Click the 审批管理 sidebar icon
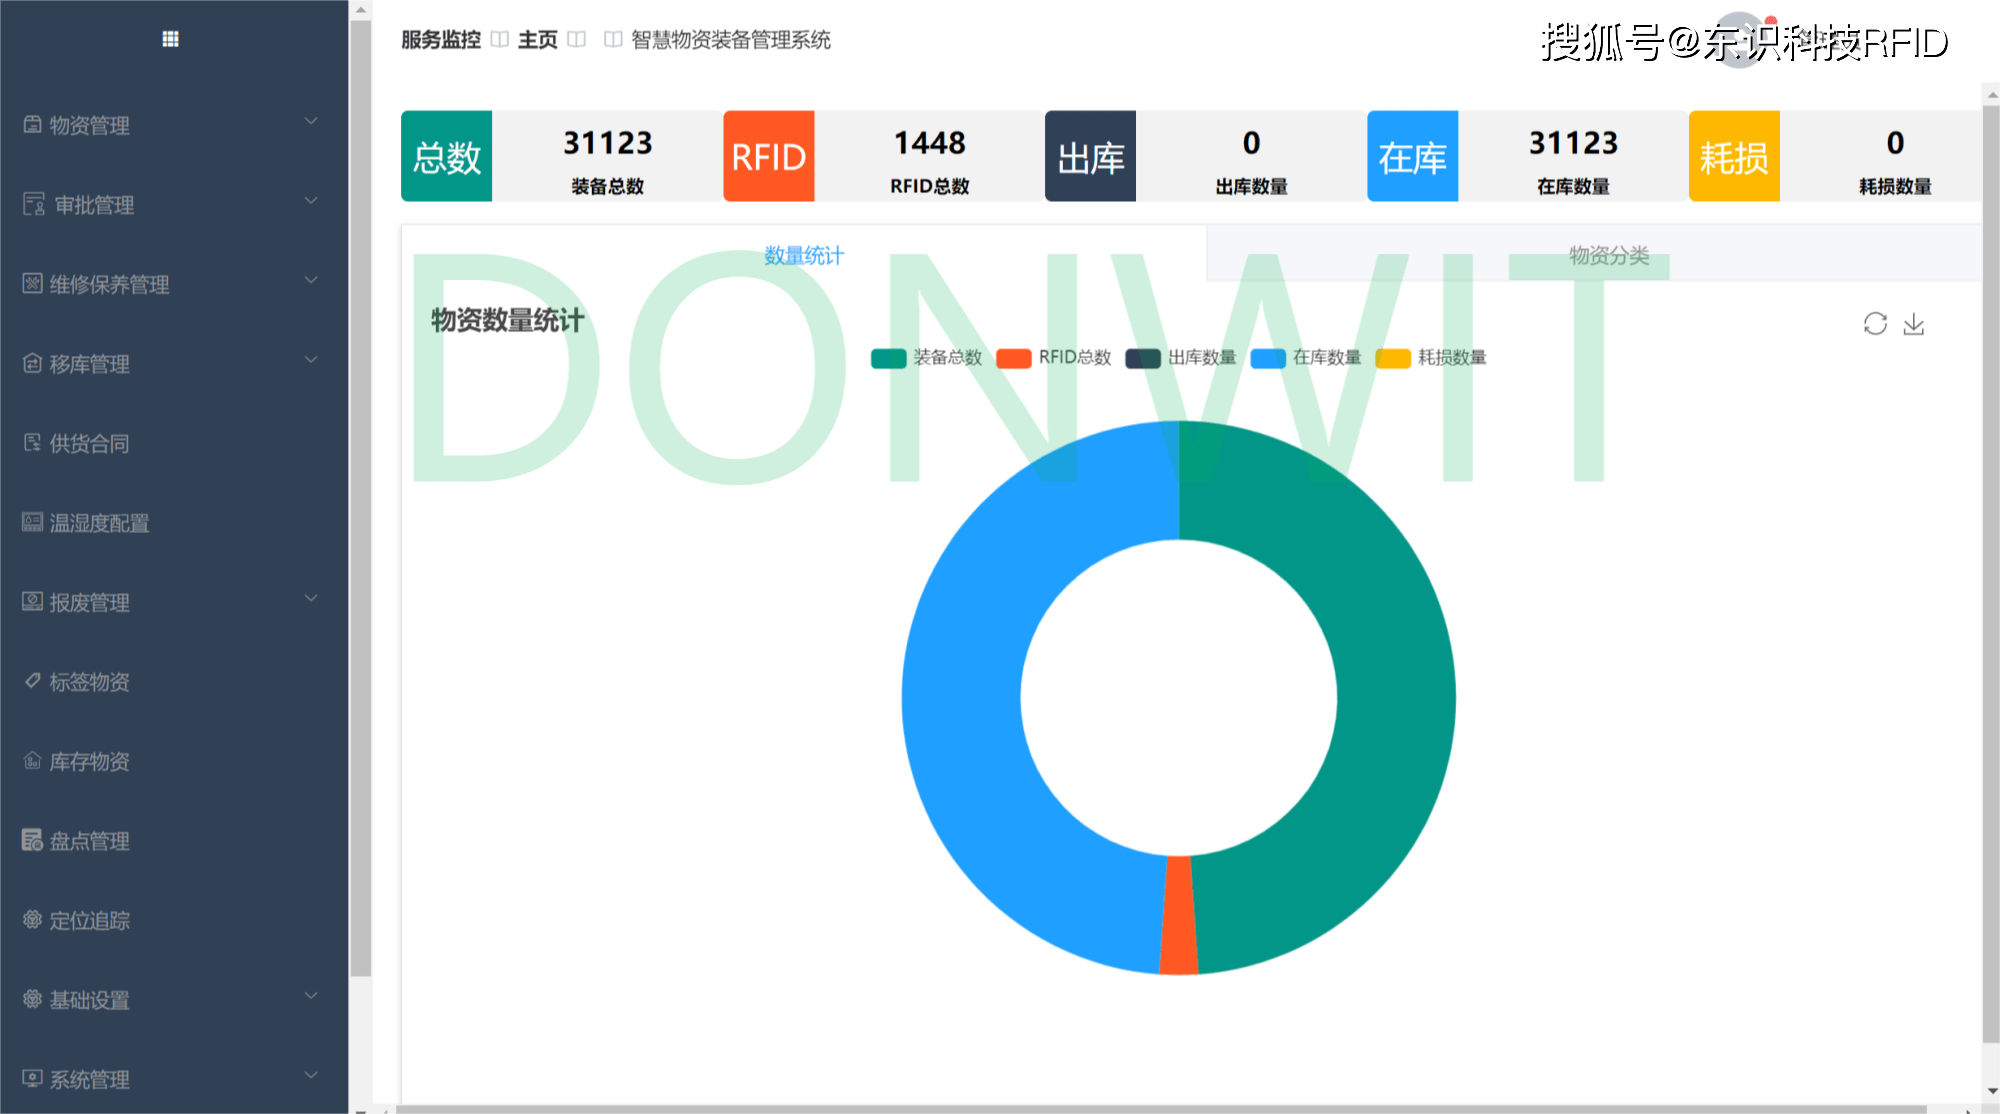This screenshot has height=1114, width=2000. (x=34, y=204)
